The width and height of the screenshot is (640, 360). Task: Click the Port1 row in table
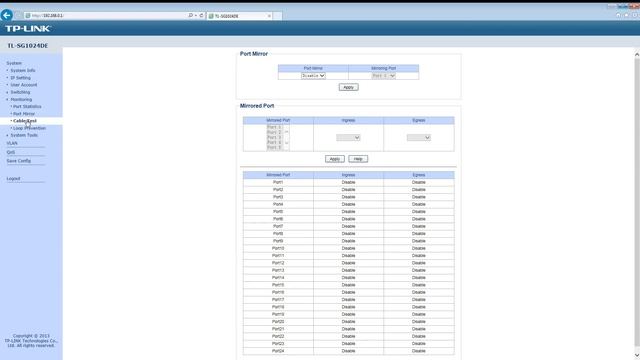click(x=349, y=182)
